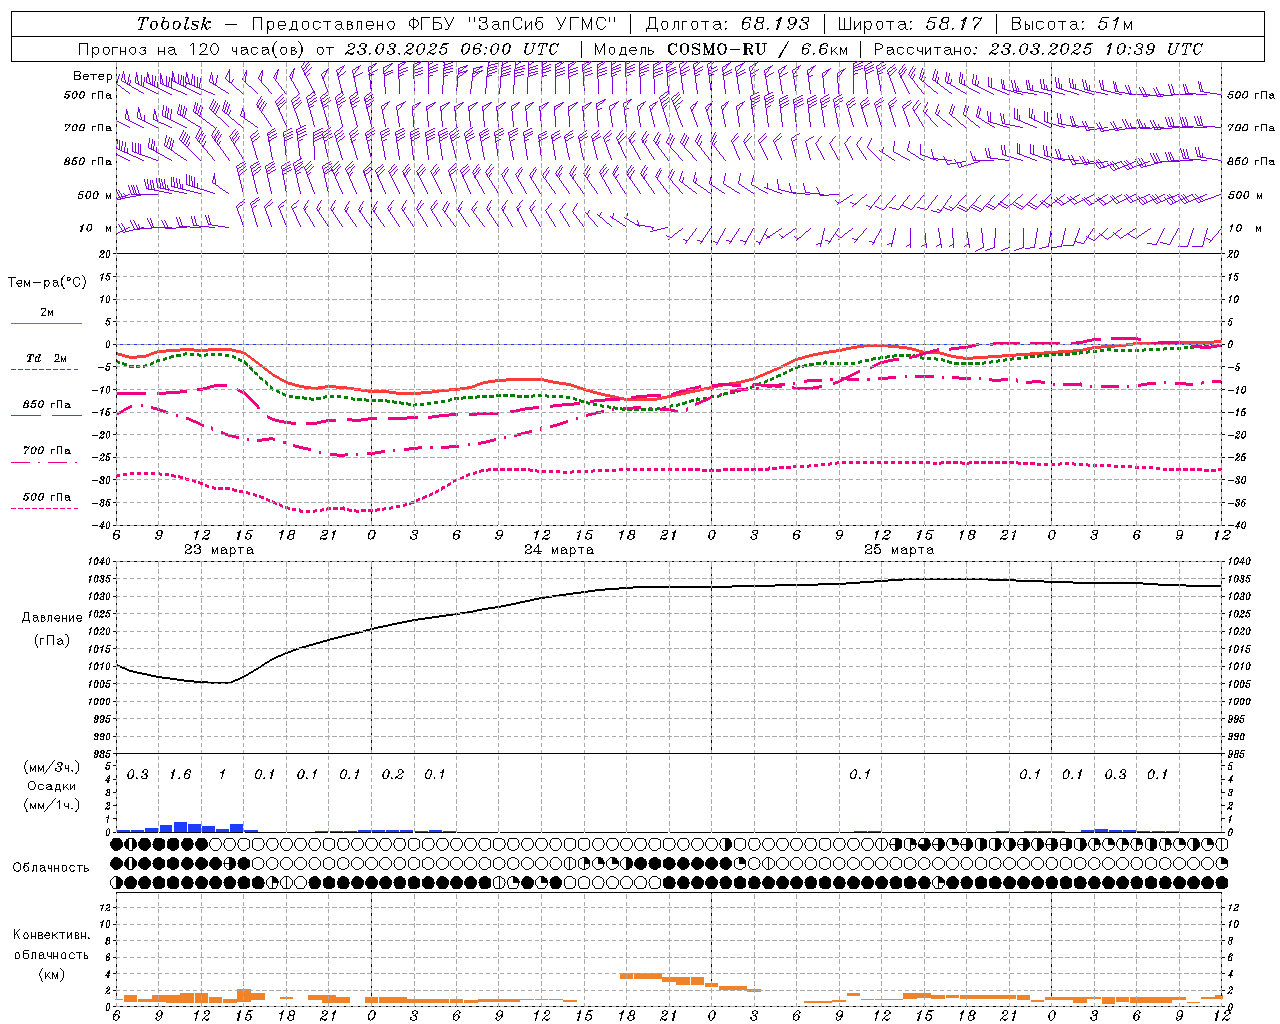Click the tallest blue precipitation bar

click(x=180, y=827)
